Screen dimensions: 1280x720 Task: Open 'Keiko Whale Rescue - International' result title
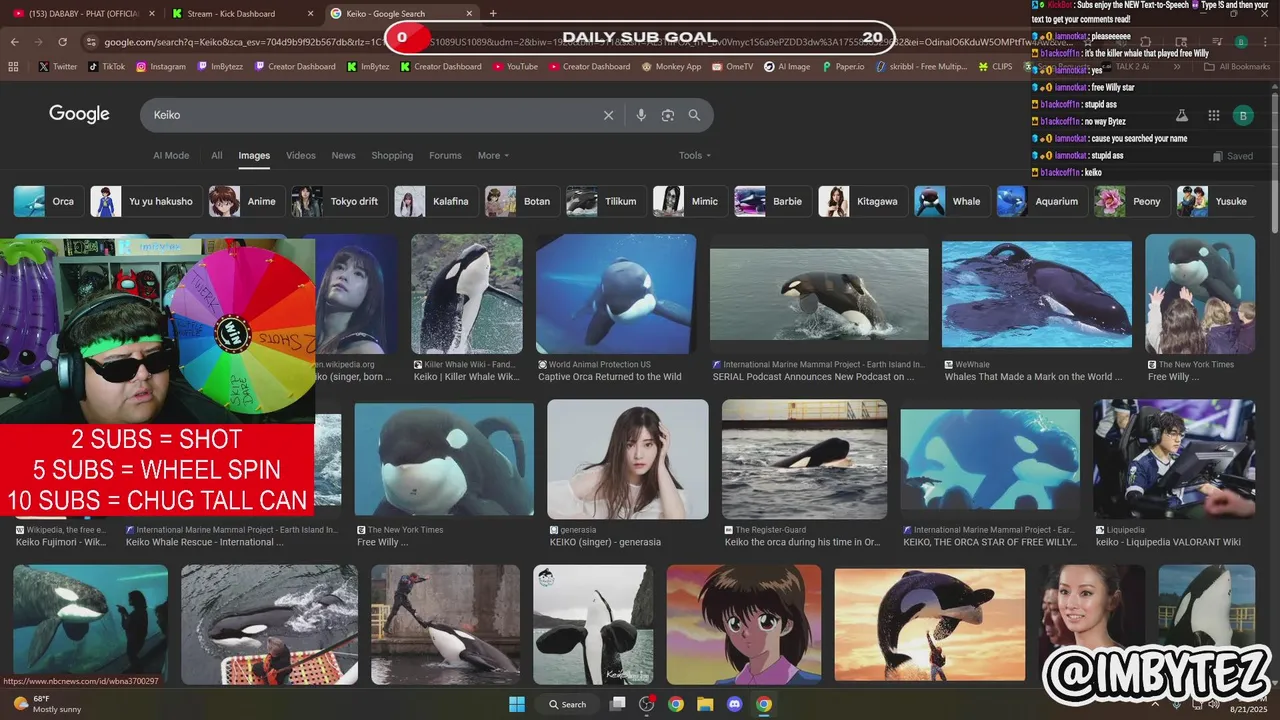205,542
